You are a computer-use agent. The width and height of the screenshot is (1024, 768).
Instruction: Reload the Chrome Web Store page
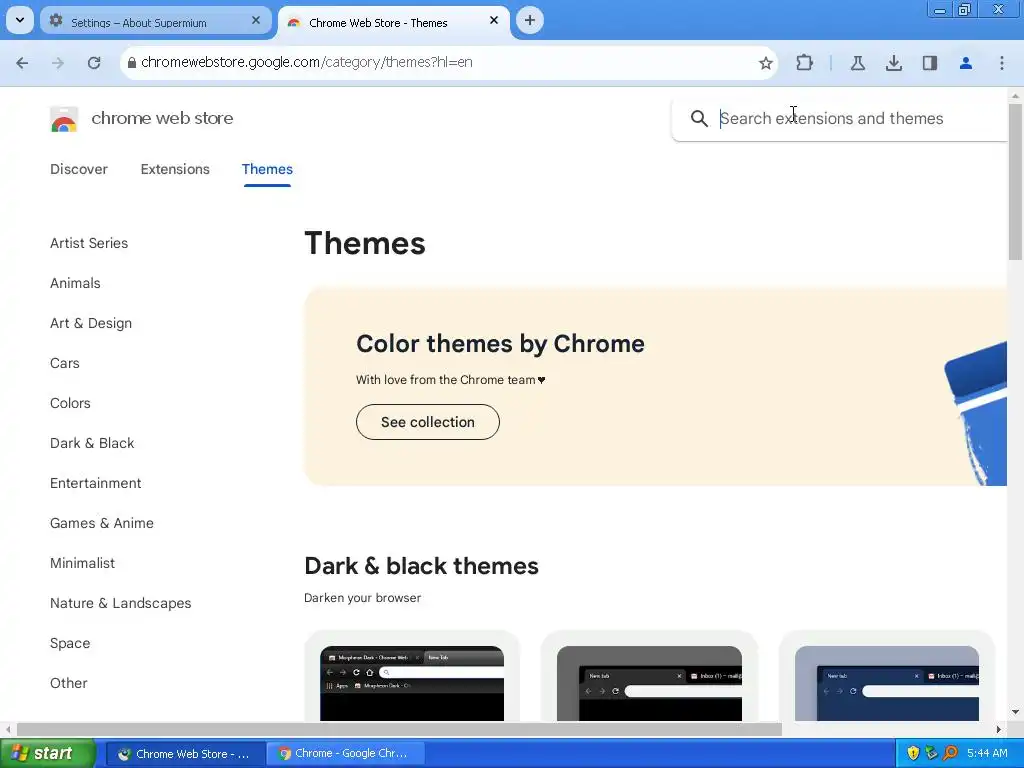[x=94, y=63]
